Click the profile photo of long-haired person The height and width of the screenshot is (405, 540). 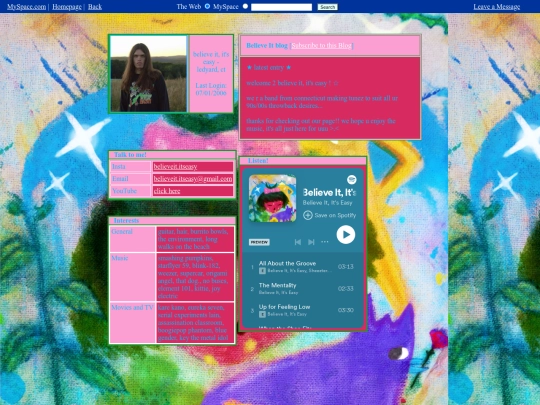tap(148, 74)
